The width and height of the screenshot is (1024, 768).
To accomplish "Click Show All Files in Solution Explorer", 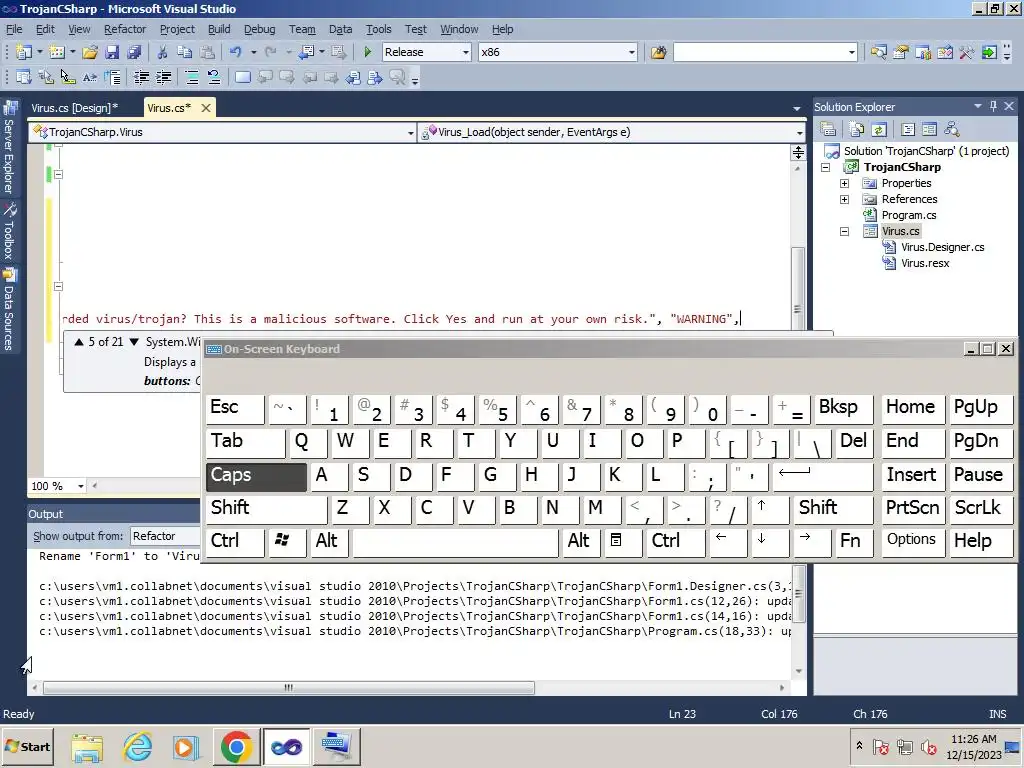I will click(x=857, y=129).
